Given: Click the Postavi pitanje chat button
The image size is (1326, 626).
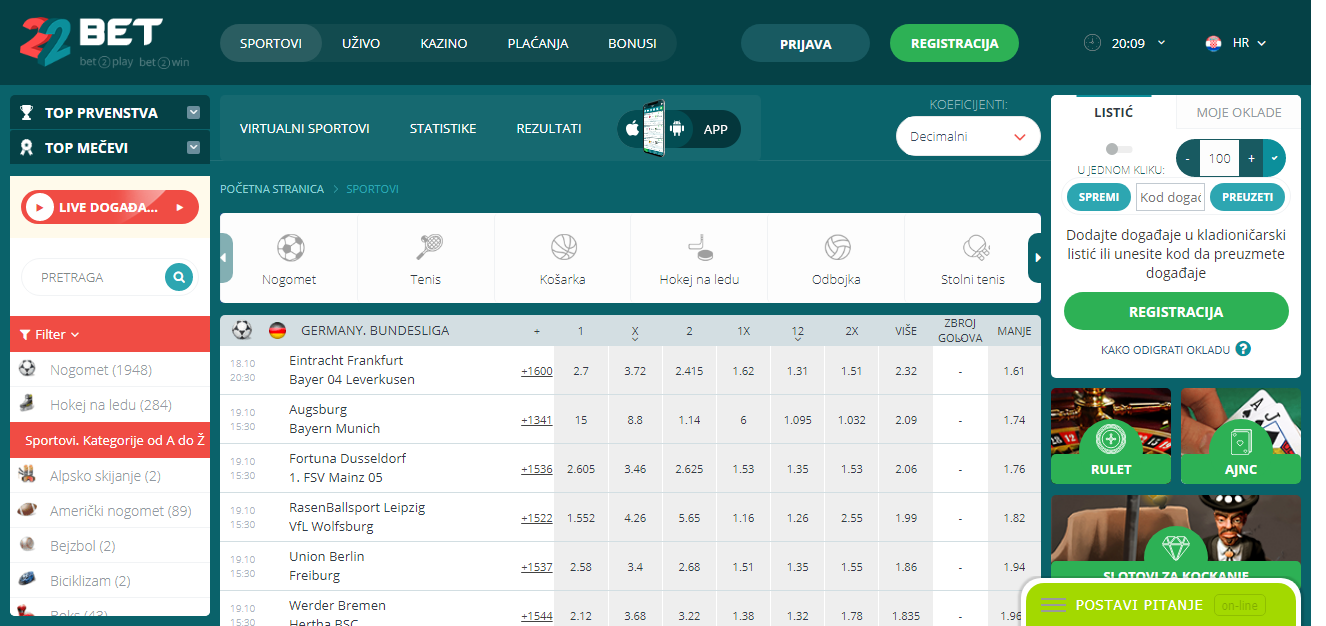Looking at the screenshot, I should coord(1161,605).
